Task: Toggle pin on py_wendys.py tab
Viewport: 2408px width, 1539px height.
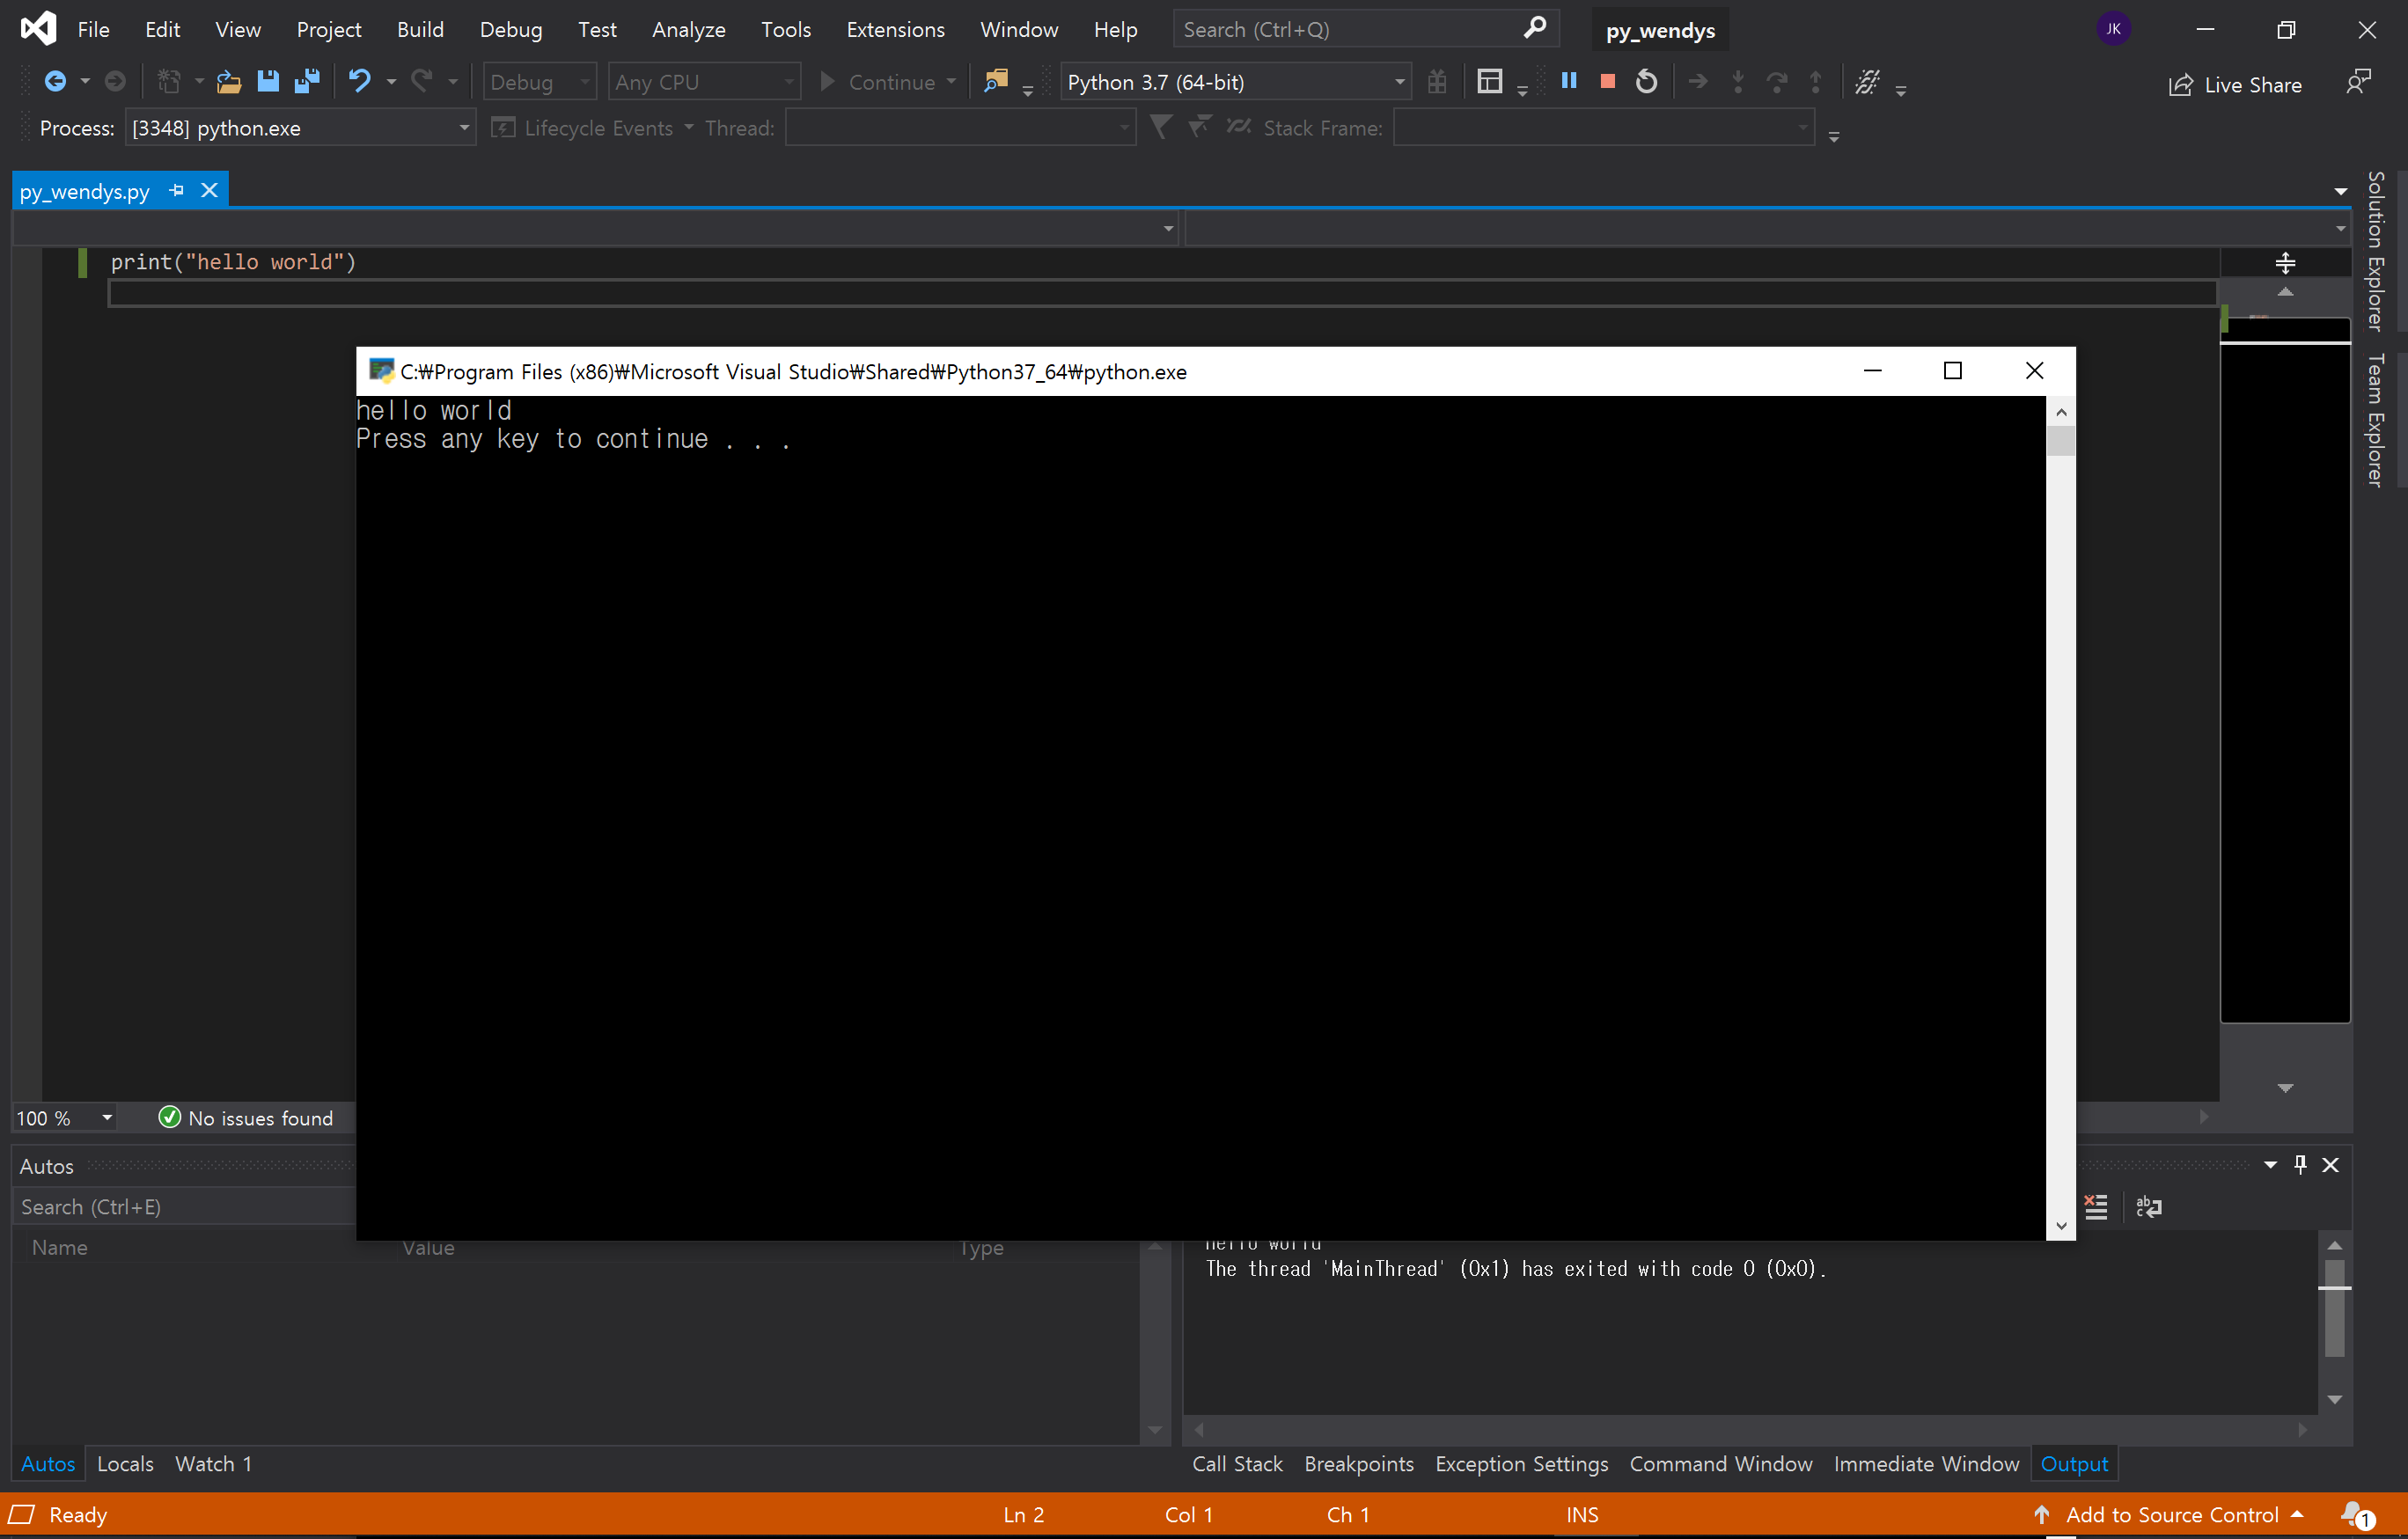Action: pyautogui.click(x=177, y=190)
